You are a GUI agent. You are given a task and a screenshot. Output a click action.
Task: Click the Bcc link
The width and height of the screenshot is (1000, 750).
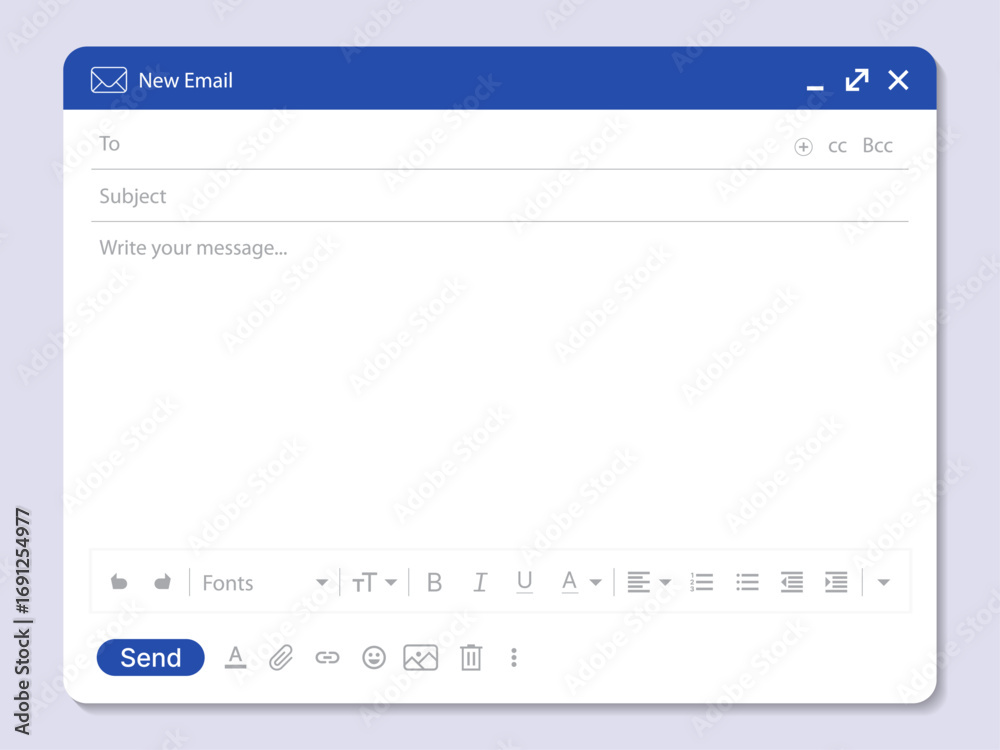point(878,145)
